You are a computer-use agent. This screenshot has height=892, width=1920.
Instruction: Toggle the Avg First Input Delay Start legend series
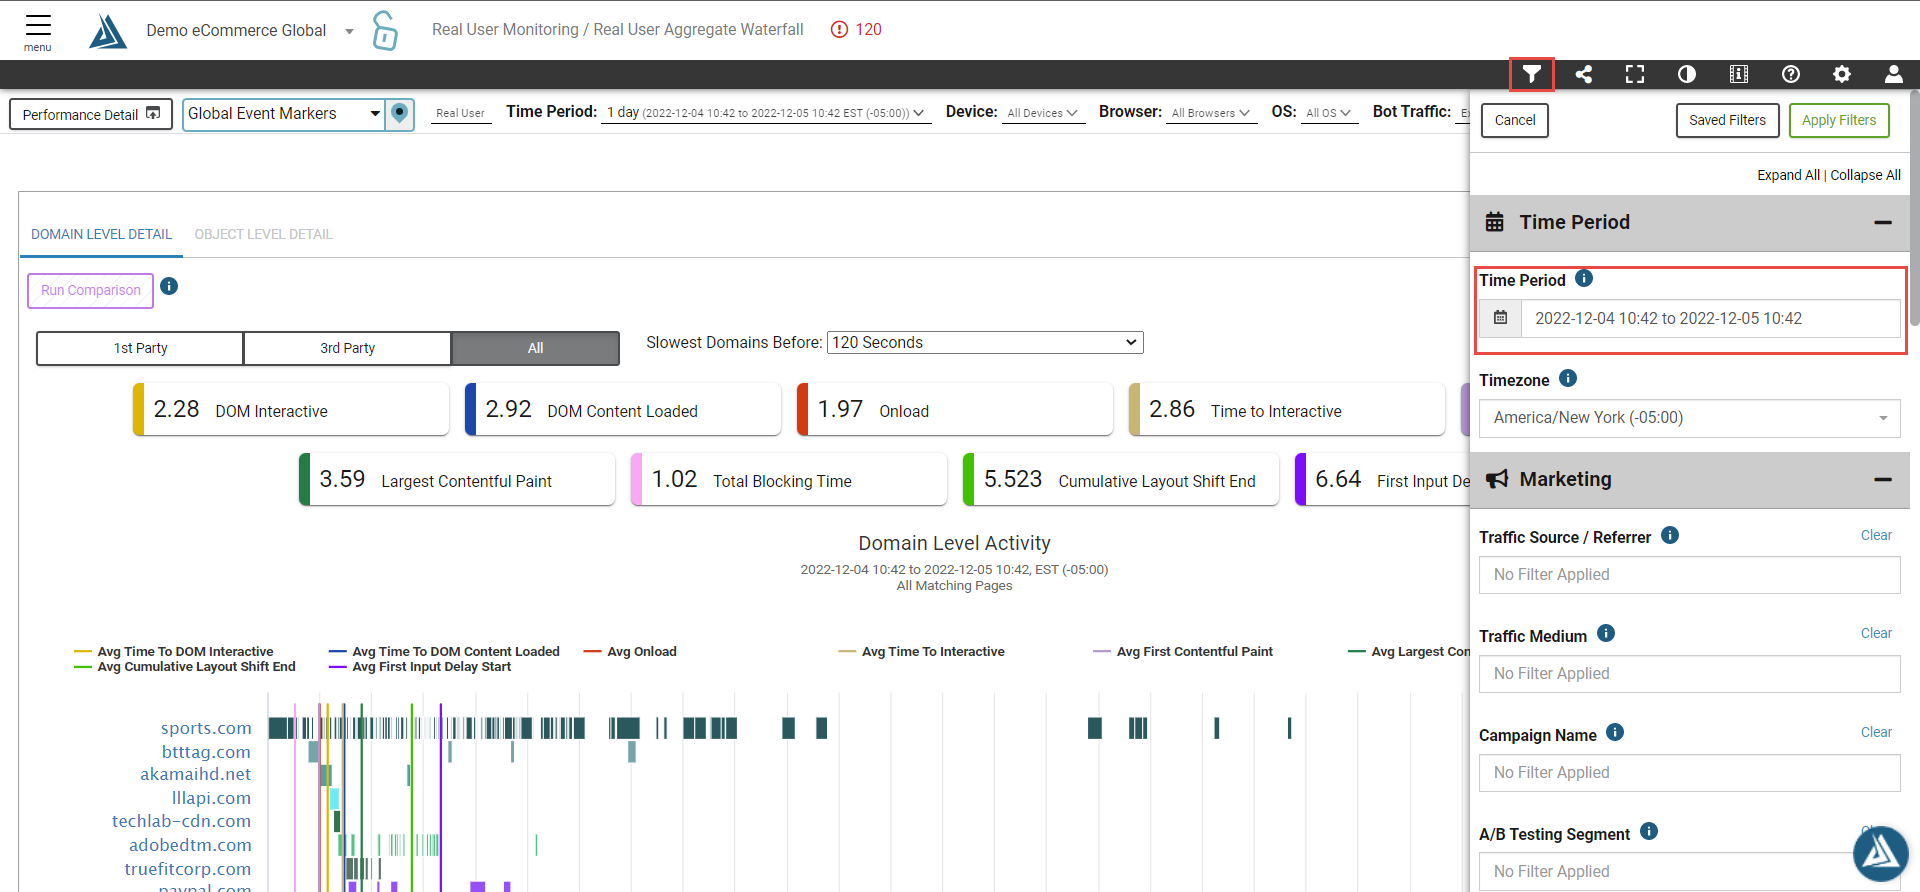(420, 667)
